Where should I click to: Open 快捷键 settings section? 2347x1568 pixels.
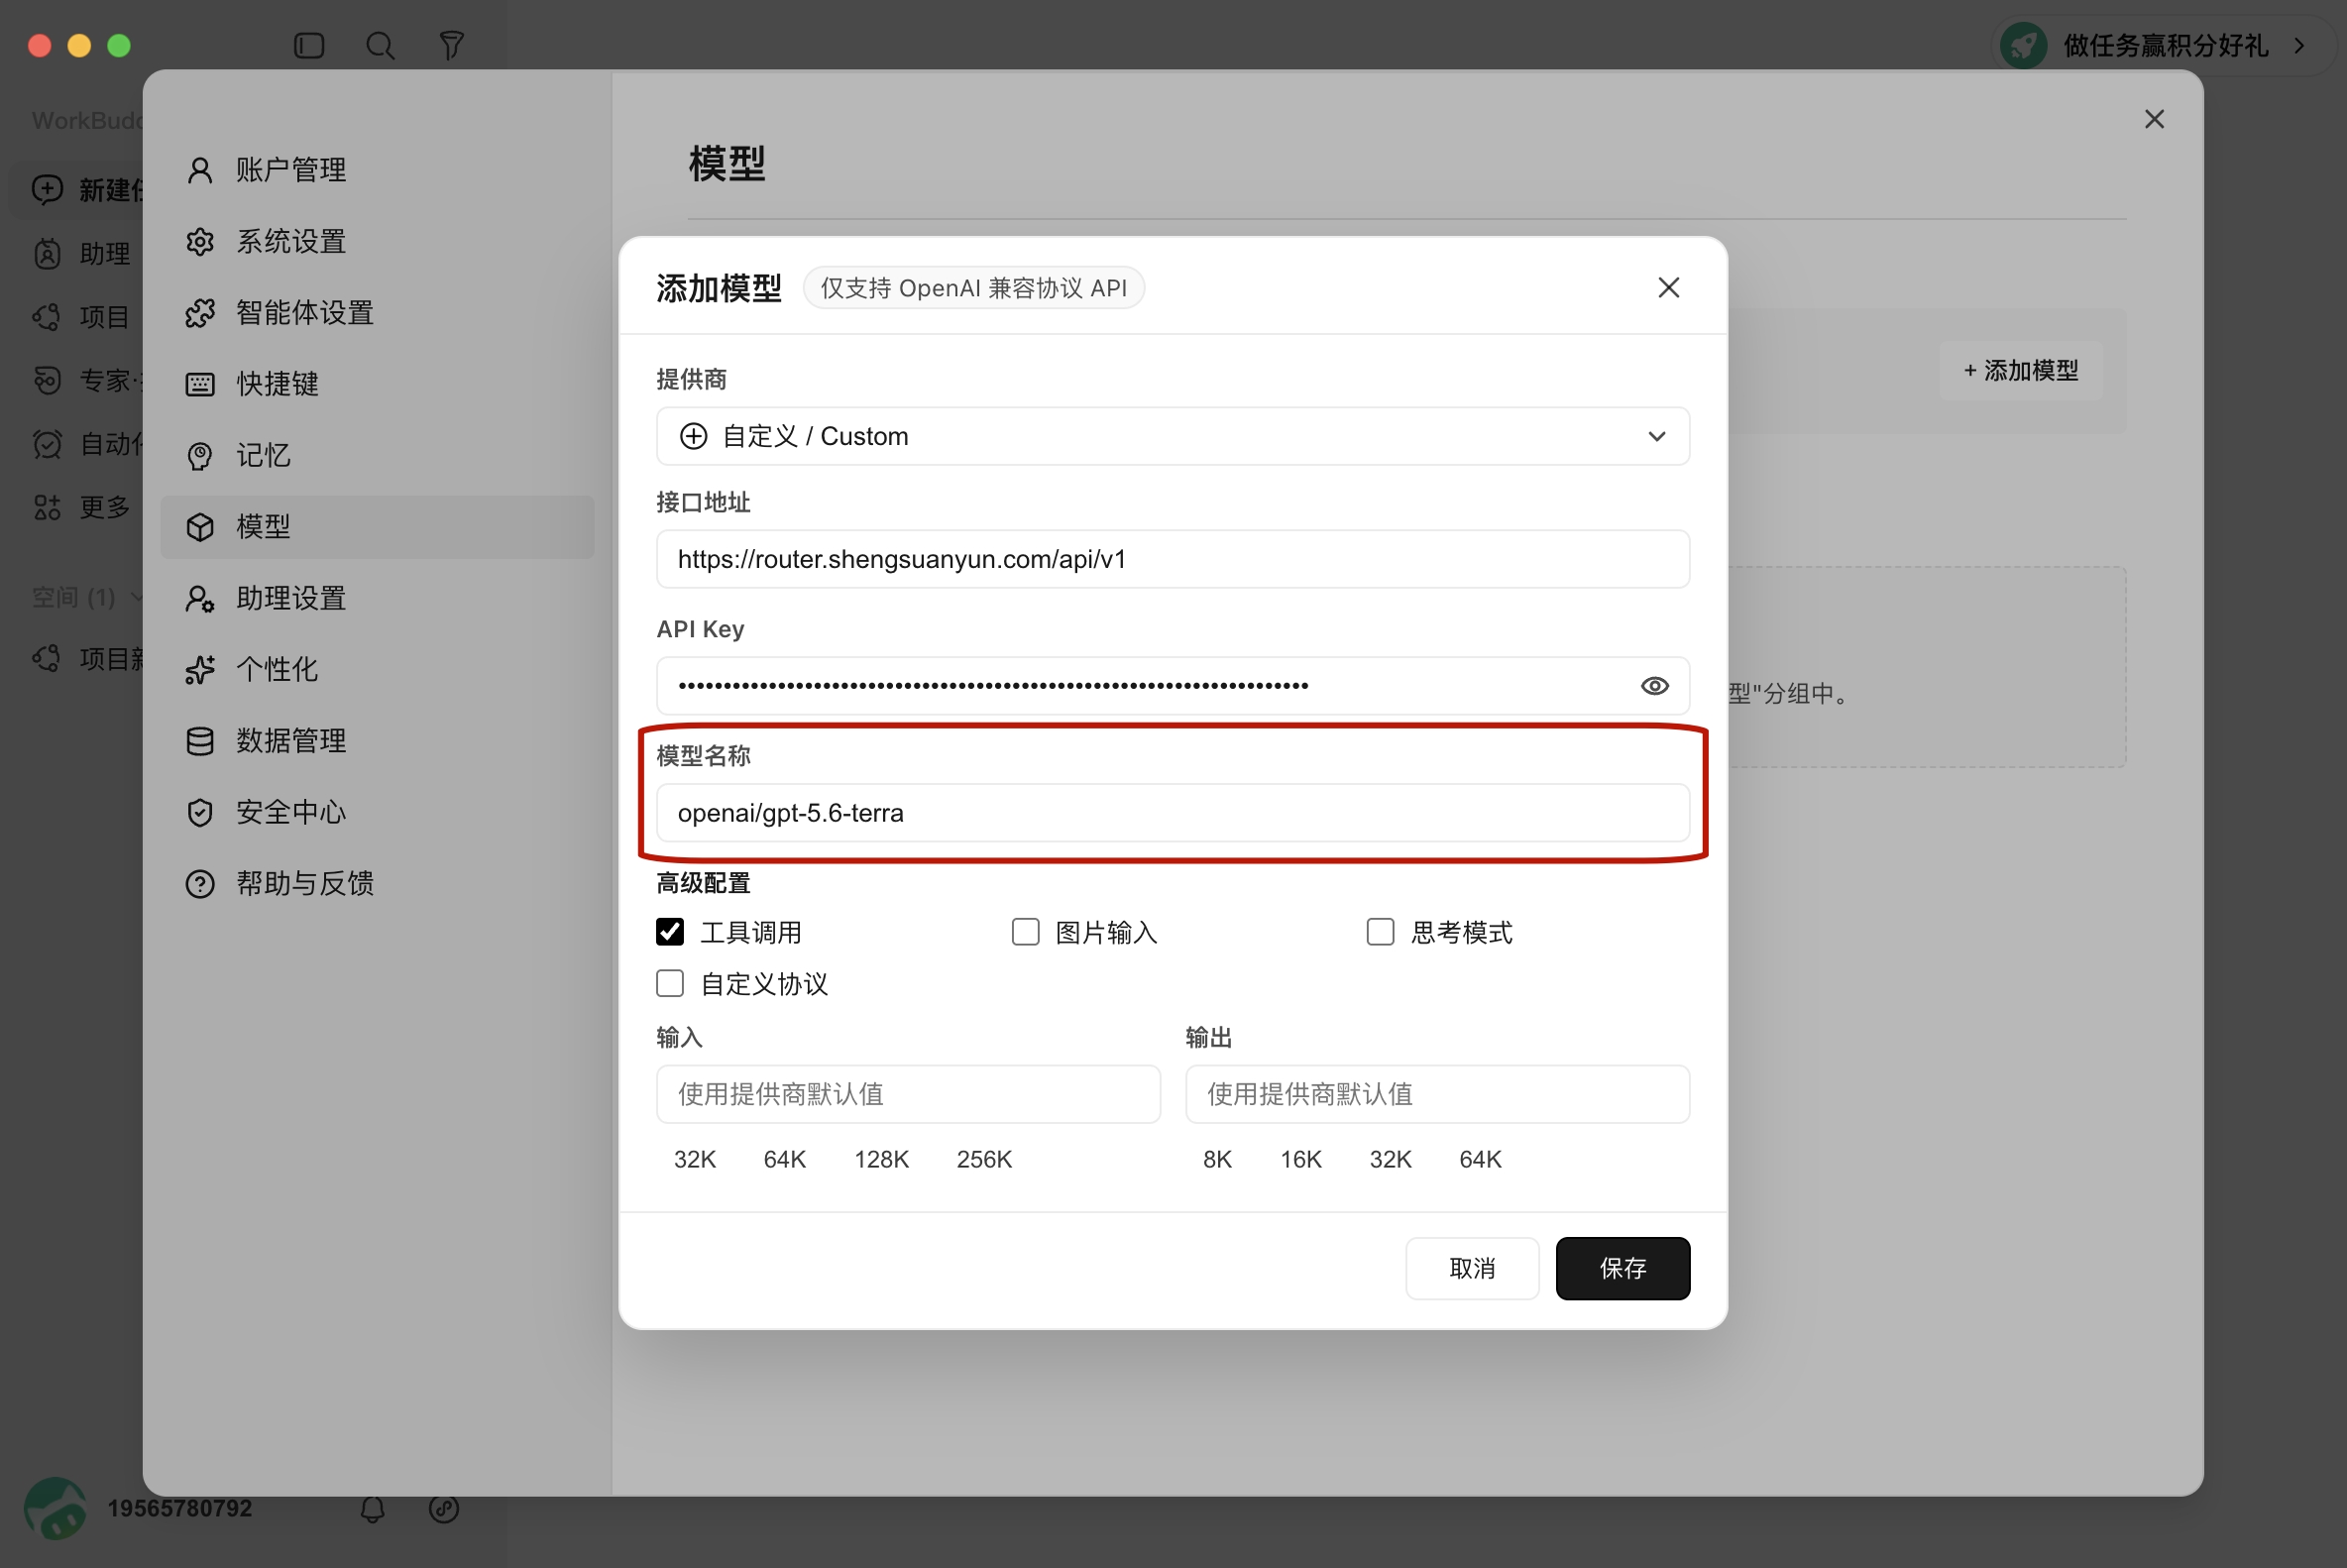point(378,384)
